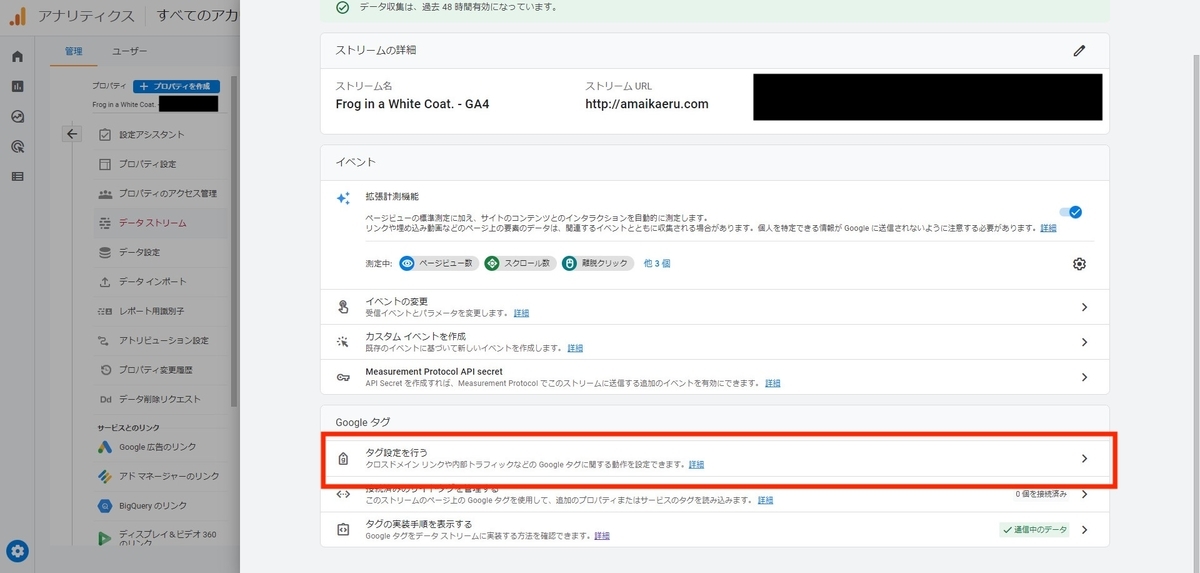The width and height of the screenshot is (1200, 573).
Task: Click the すべてのアカウント account selector
Action: [x=197, y=16]
